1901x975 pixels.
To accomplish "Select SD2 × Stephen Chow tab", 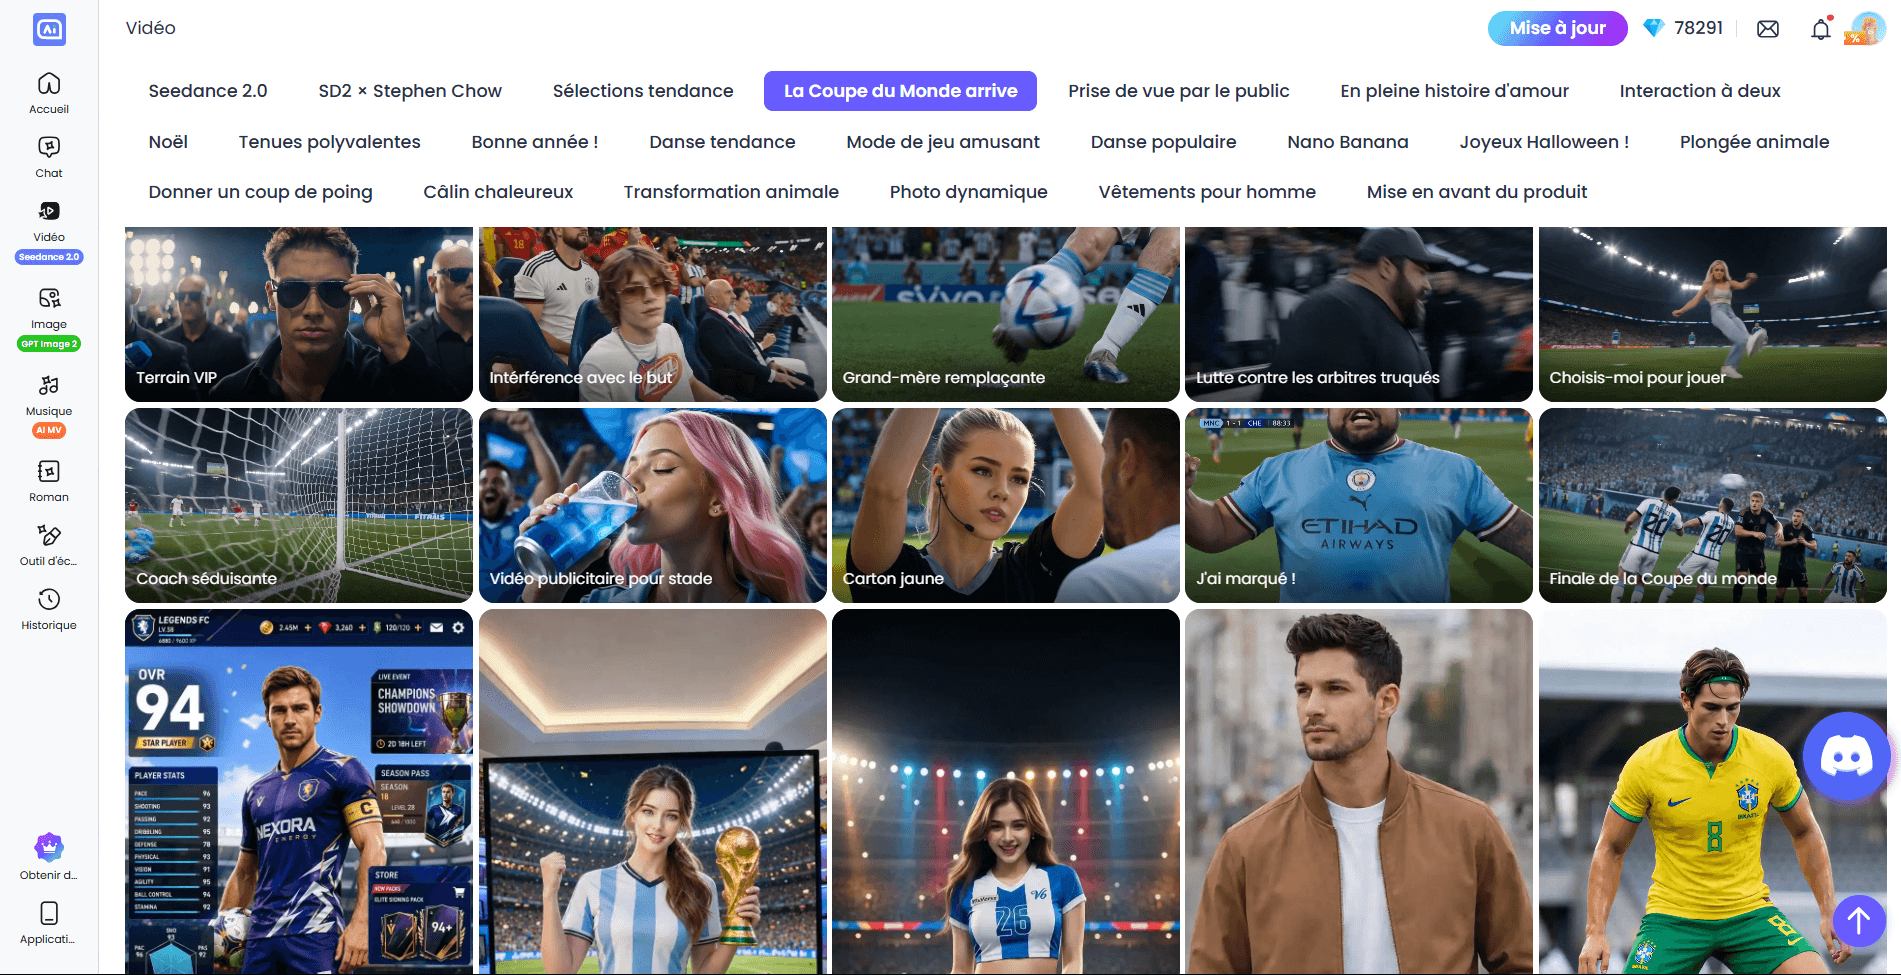I will [x=410, y=91].
